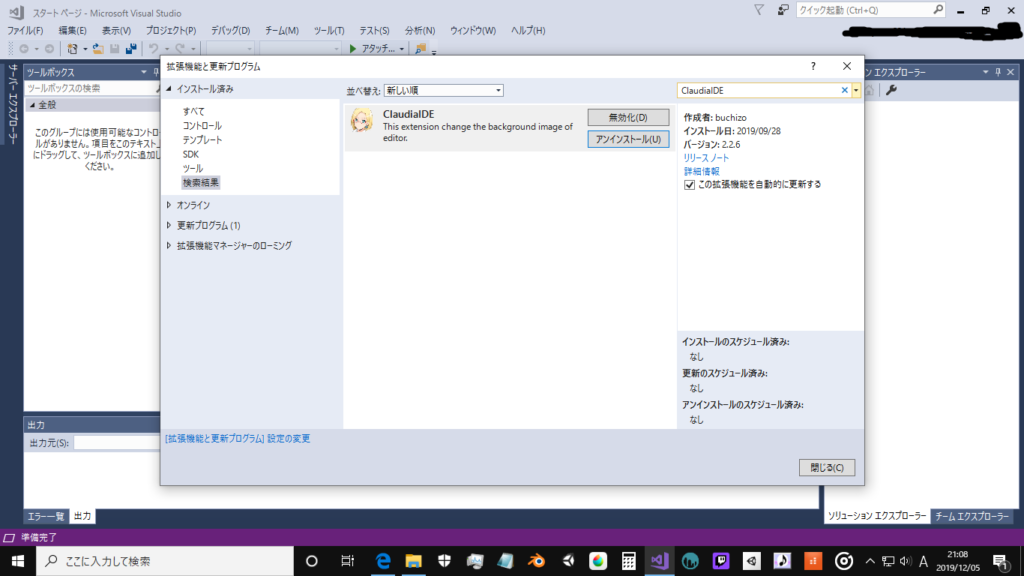The width and height of the screenshot is (1024, 576).
Task: Select SDK under installed
Action: point(191,154)
